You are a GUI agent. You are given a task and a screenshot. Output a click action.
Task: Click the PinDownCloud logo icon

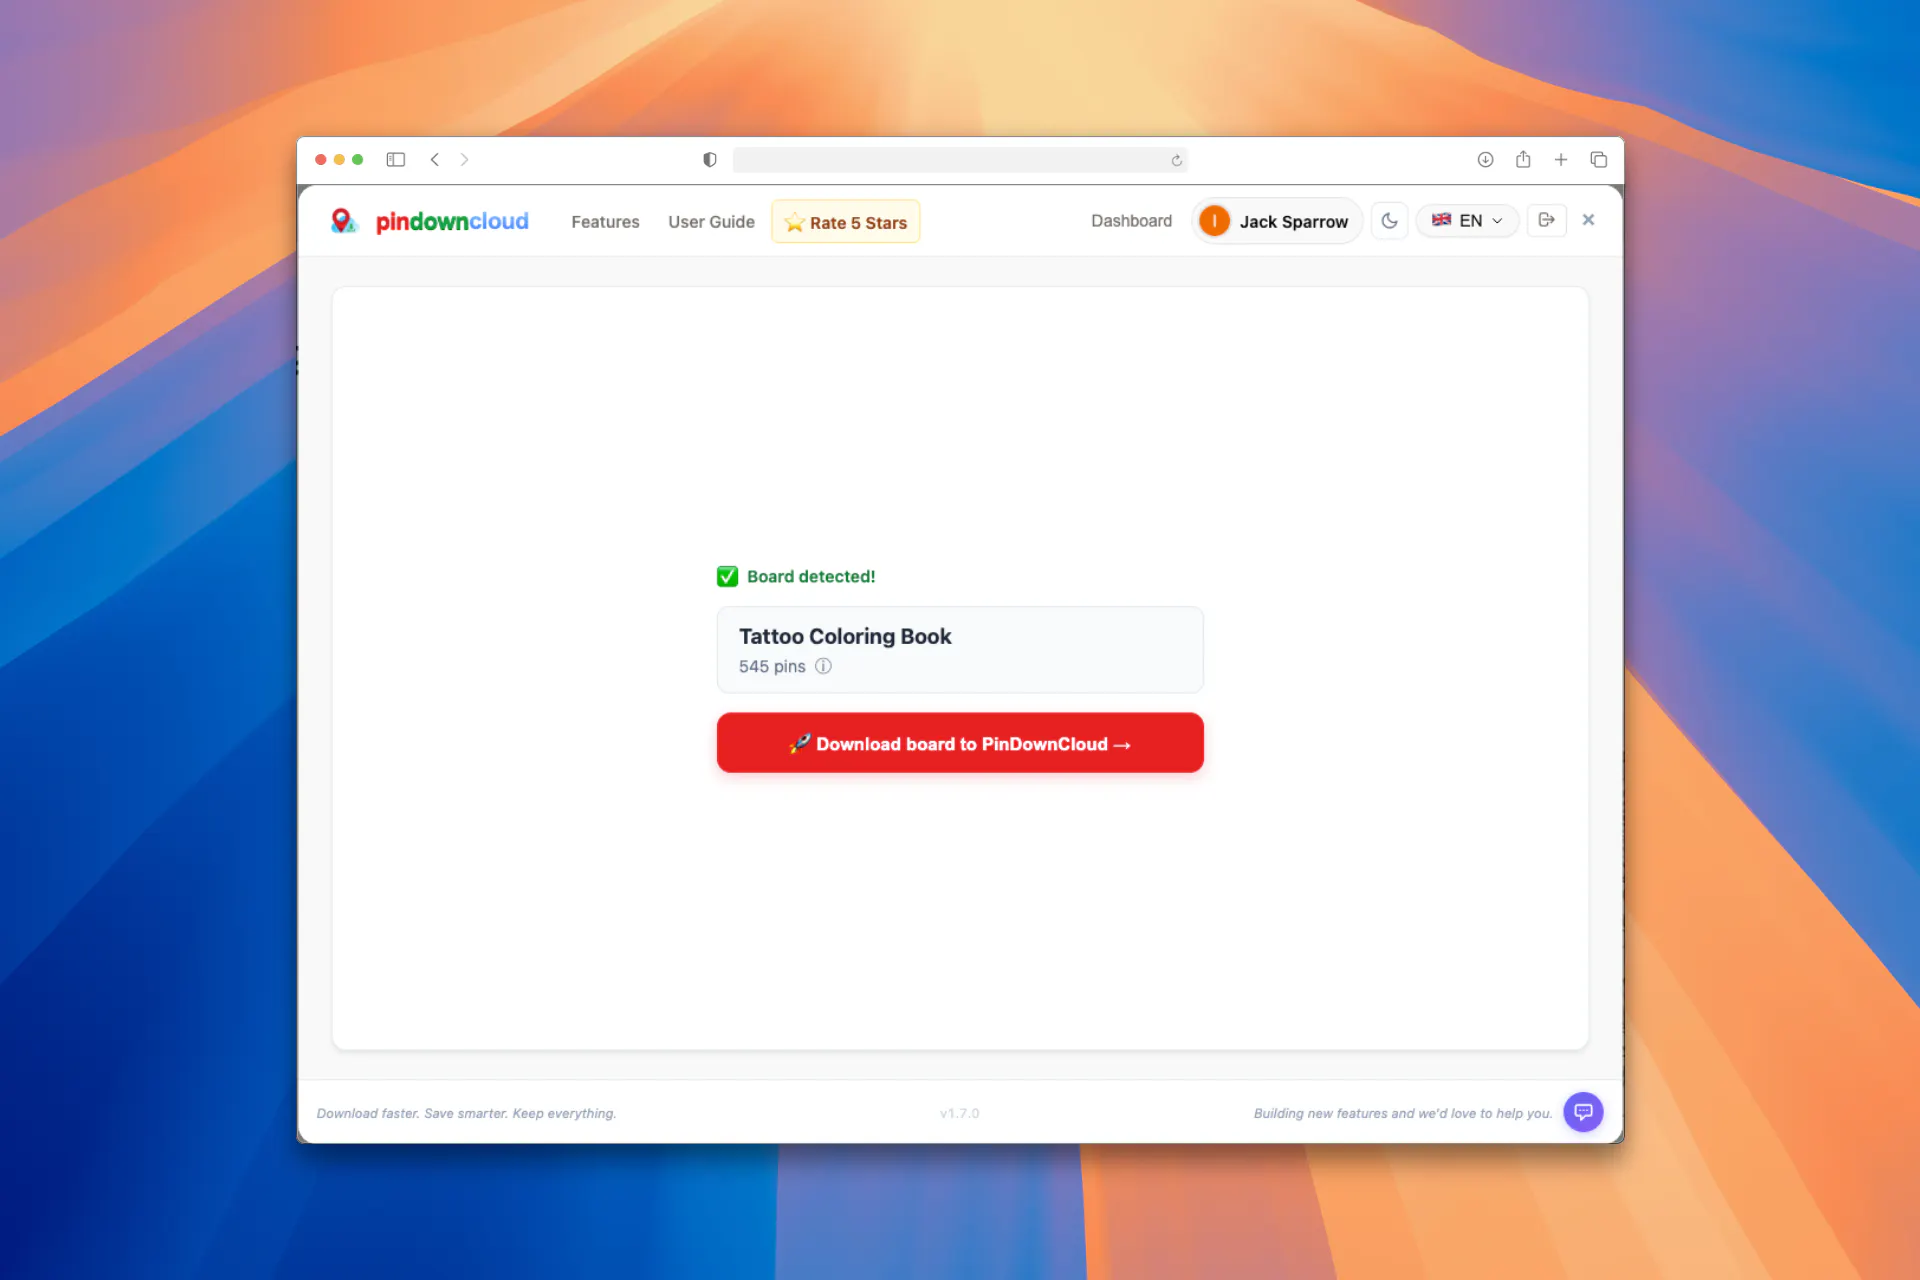coord(344,221)
